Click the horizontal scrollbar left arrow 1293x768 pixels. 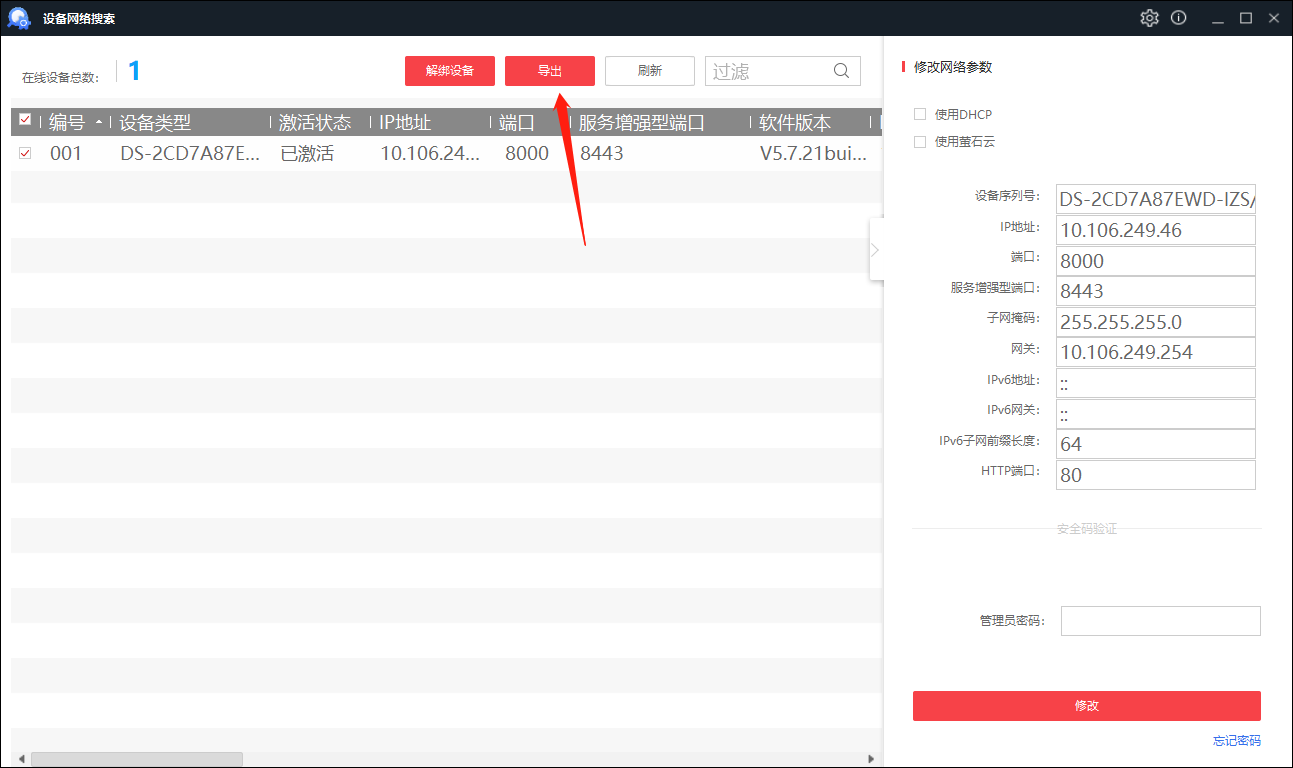pos(20,759)
